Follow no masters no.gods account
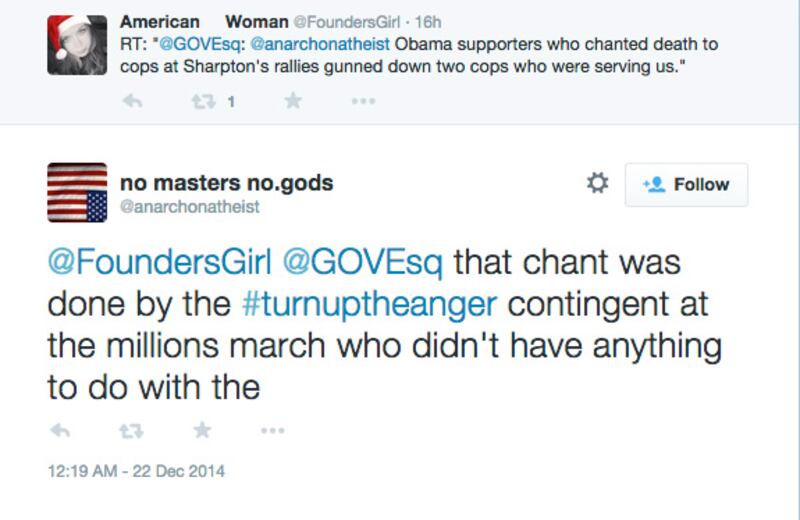This screenshot has height=520, width=800. pos(686,184)
